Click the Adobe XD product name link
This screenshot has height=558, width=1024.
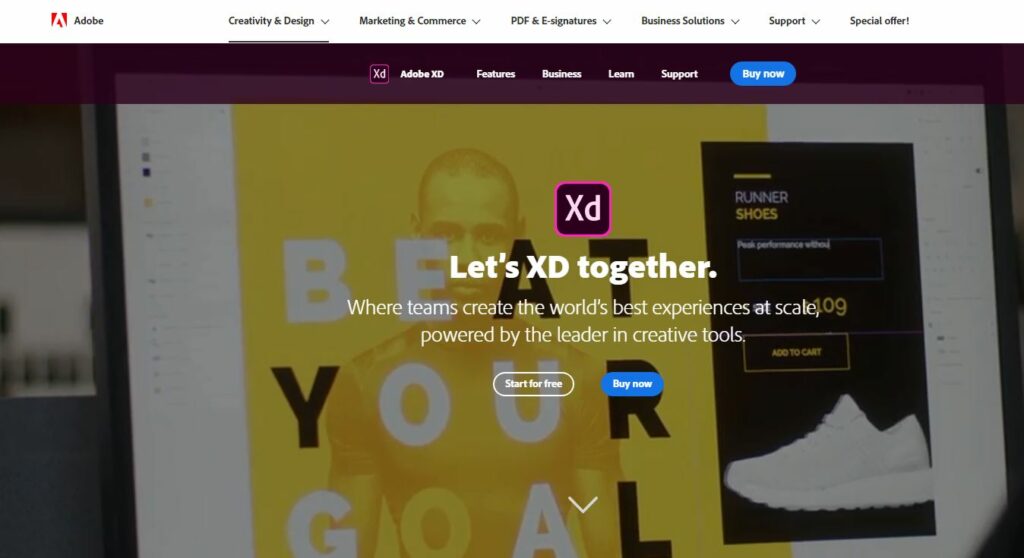click(422, 74)
